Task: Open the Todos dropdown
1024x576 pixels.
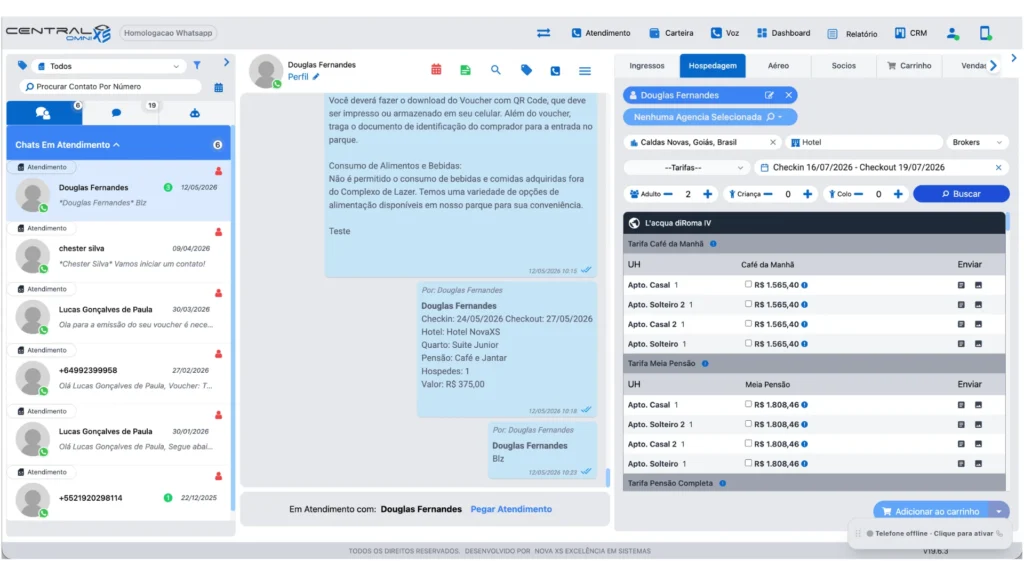Action: [108, 66]
